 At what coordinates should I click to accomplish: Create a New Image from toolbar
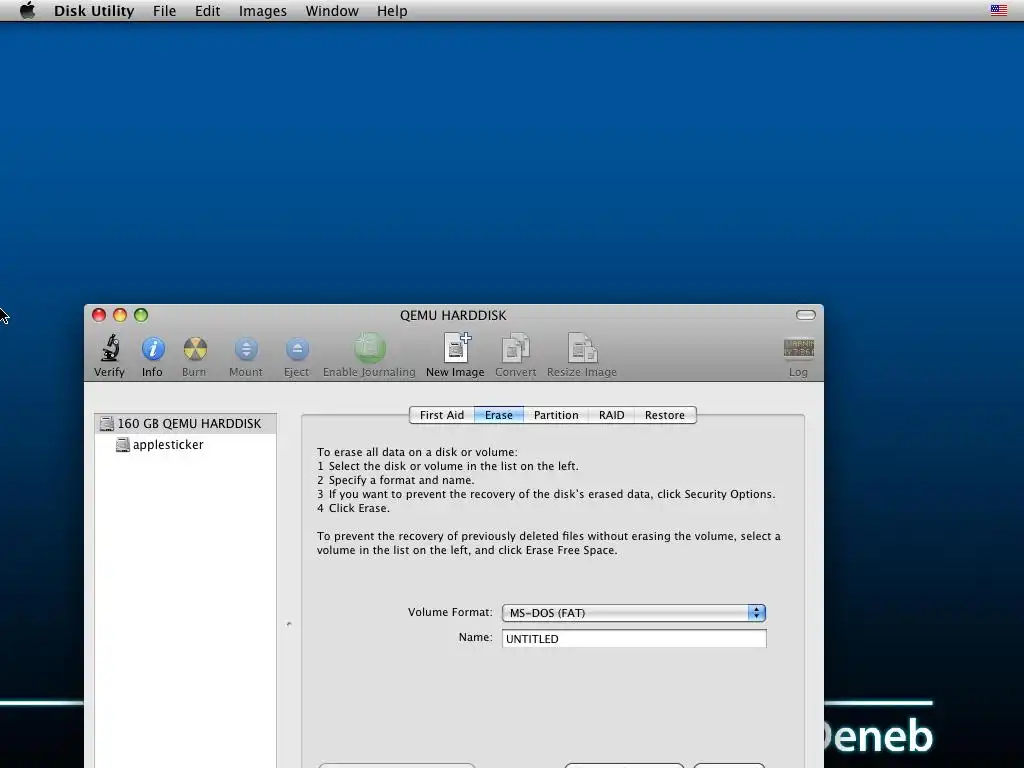[456, 347]
